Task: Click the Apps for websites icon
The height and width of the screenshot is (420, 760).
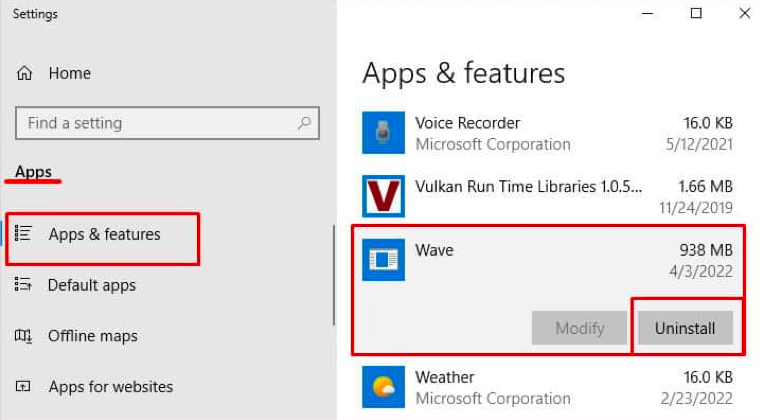Action: [x=24, y=386]
